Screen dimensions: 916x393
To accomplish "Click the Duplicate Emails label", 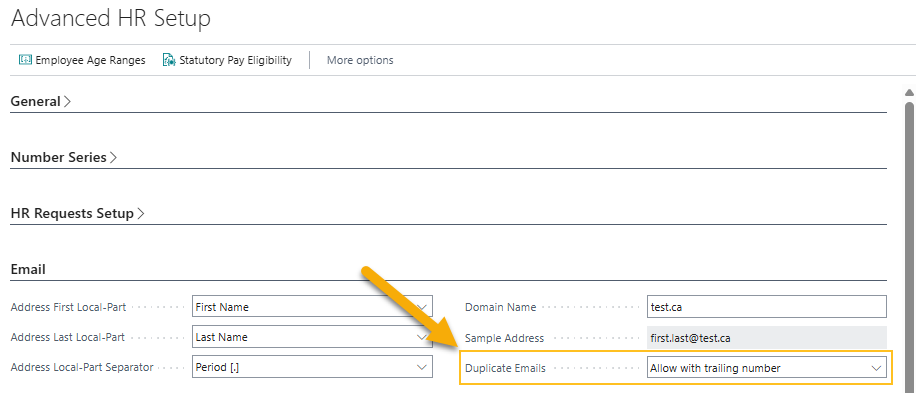I will click(x=505, y=368).
